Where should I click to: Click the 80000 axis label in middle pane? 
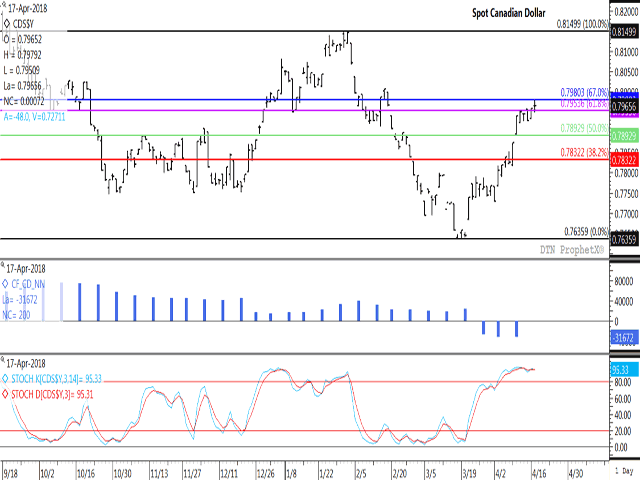pos(624,281)
